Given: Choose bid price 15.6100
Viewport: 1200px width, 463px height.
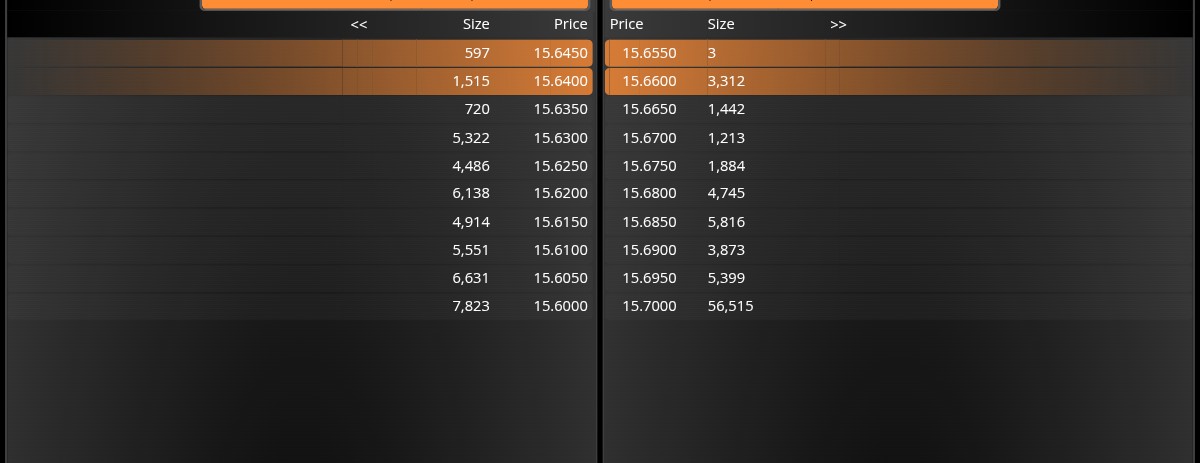Looking at the screenshot, I should coord(560,250).
